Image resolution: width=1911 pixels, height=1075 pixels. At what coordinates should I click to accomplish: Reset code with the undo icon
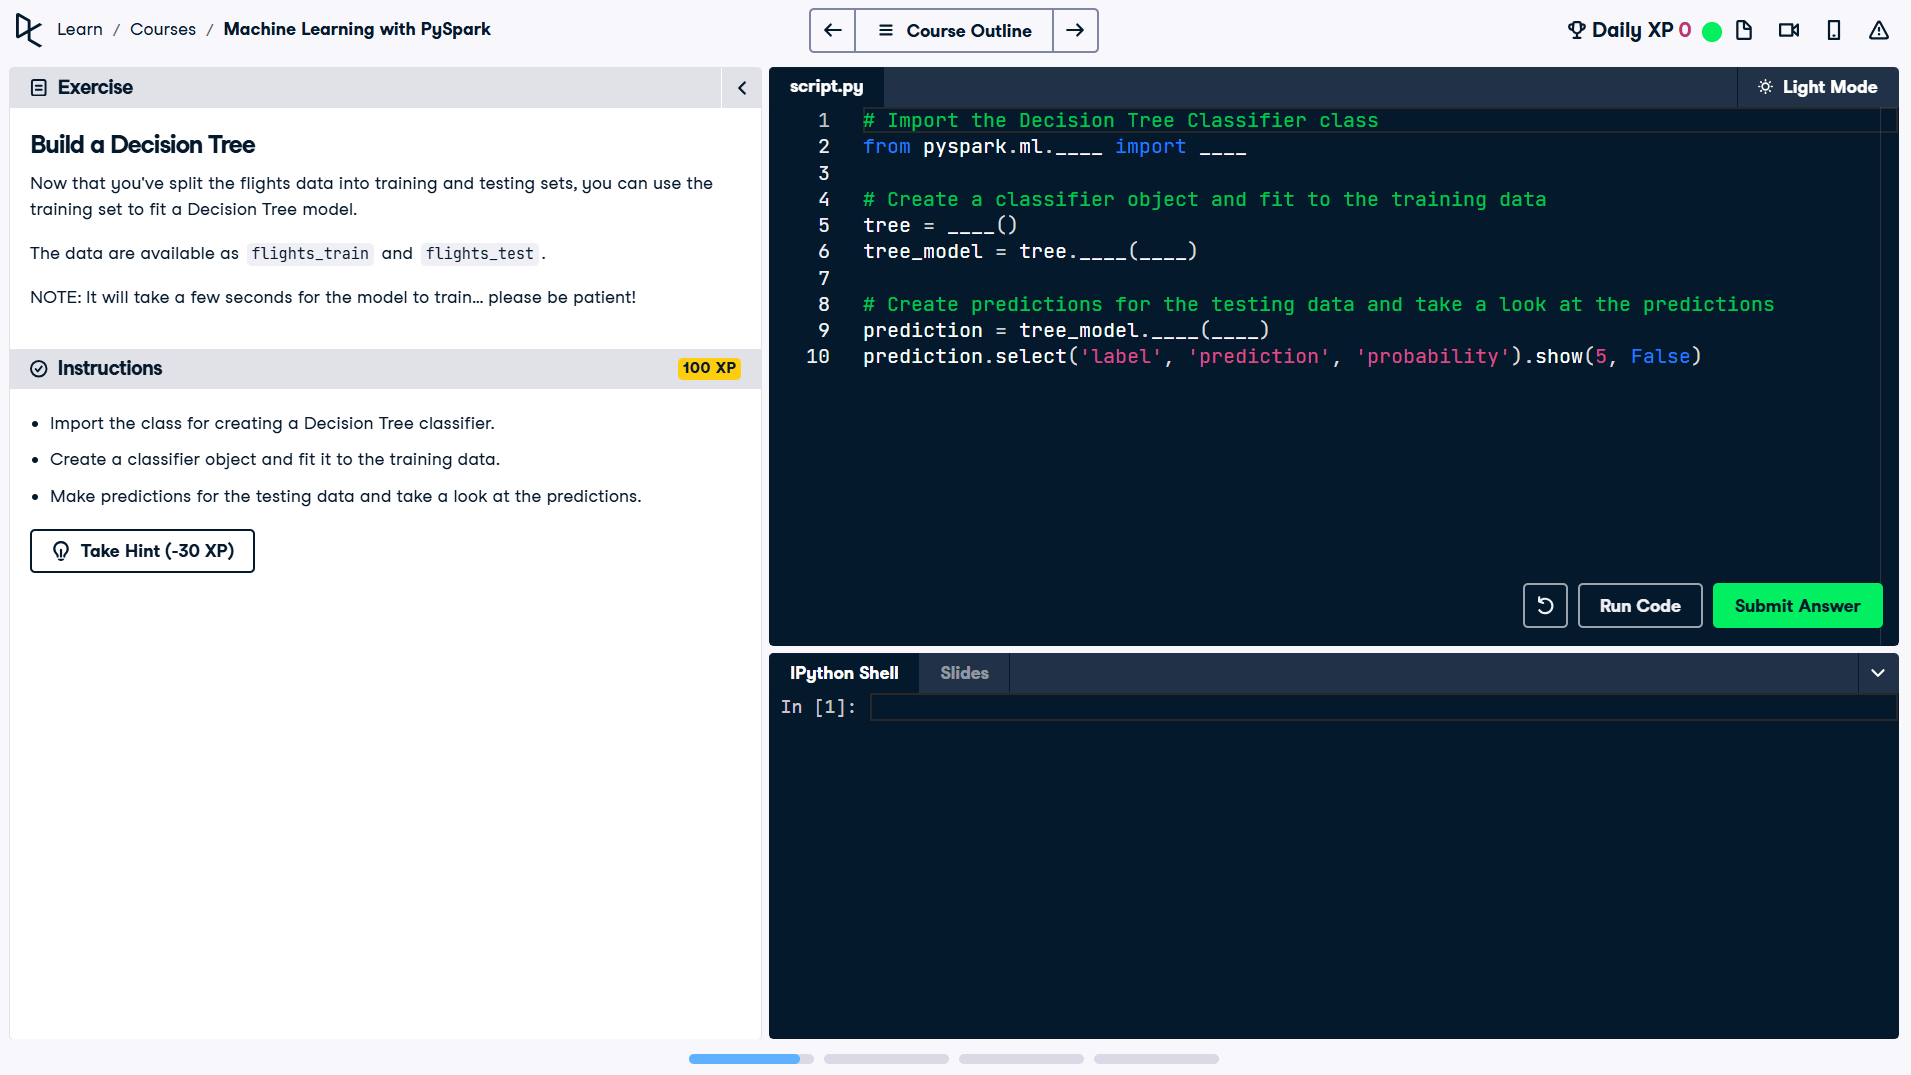1545,606
